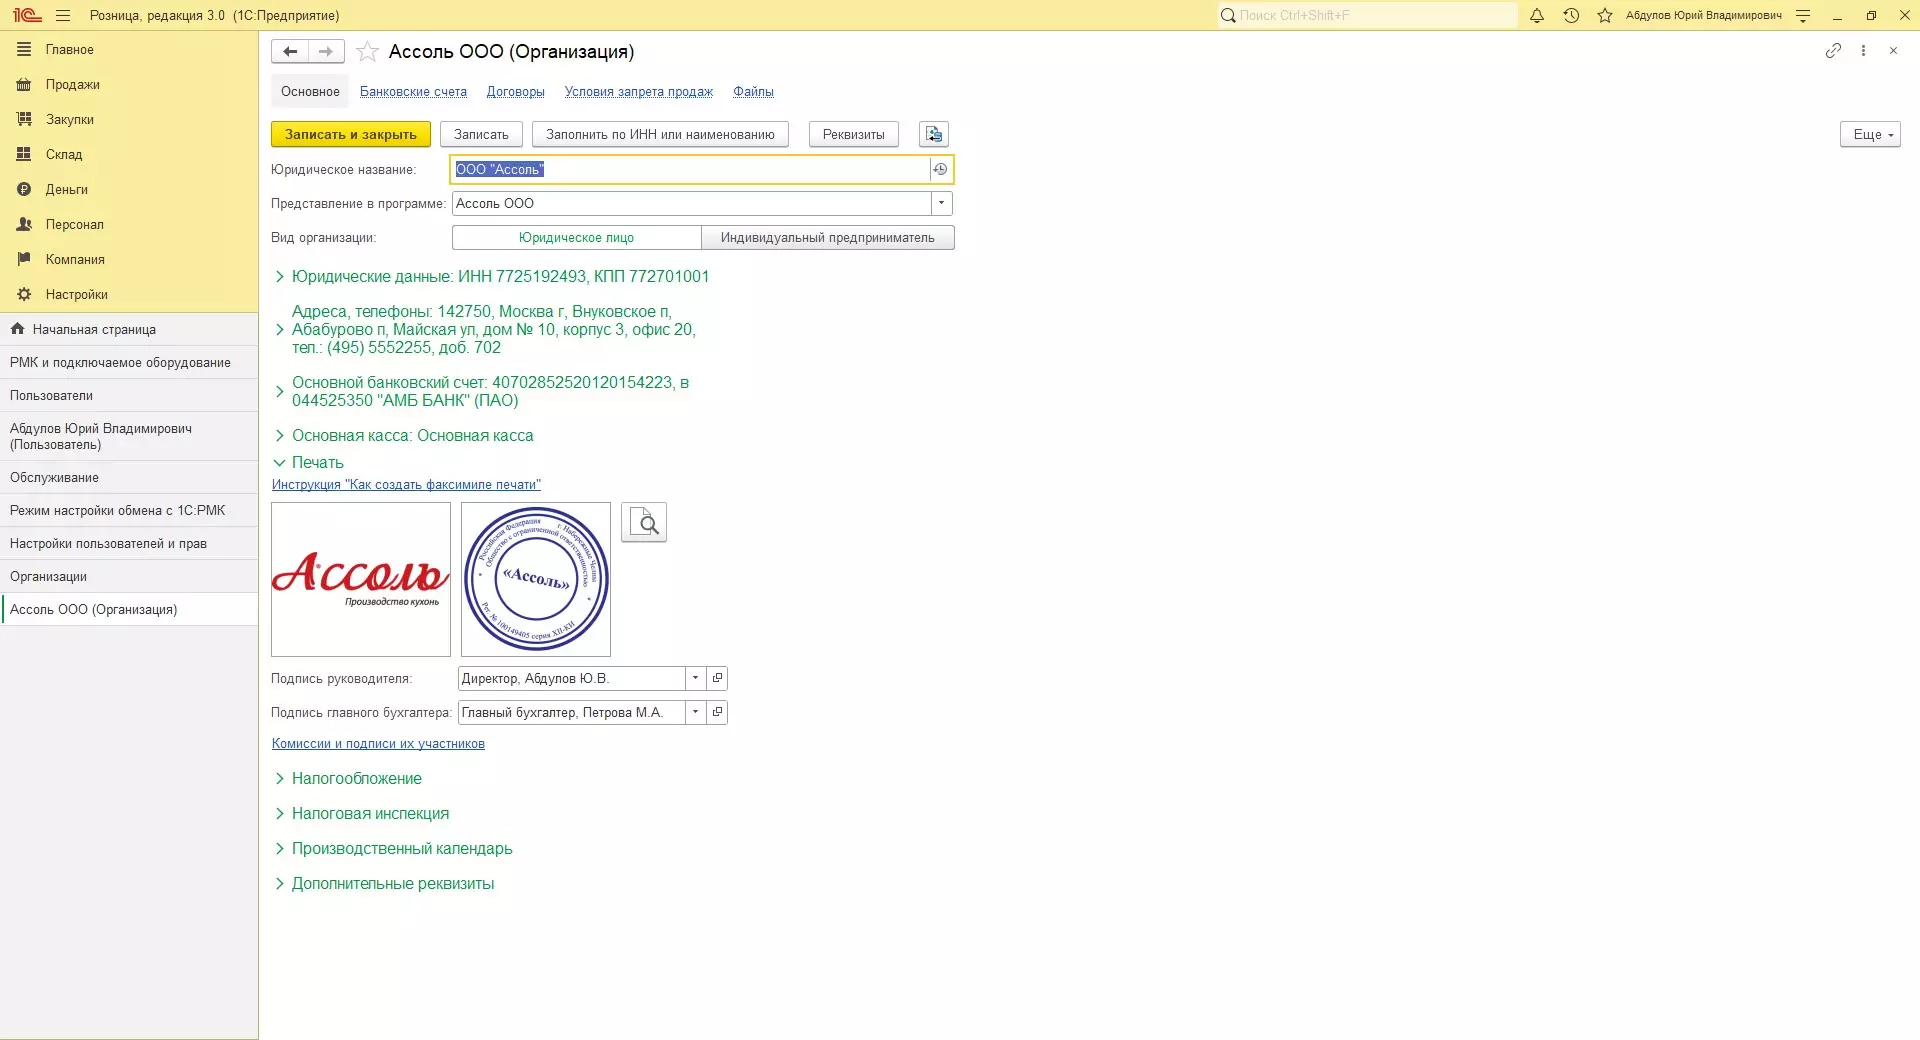Open РМК и подключаемое оборудование panel
Screen dimensions: 1920x1040
point(129,362)
